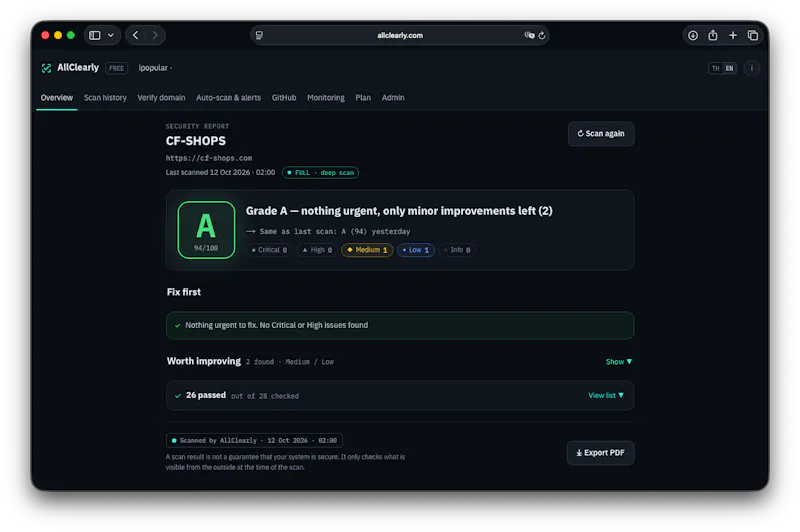Image resolution: width=800 pixels, height=532 pixels.
Task: Go back with the browser back arrow
Action: tap(136, 35)
